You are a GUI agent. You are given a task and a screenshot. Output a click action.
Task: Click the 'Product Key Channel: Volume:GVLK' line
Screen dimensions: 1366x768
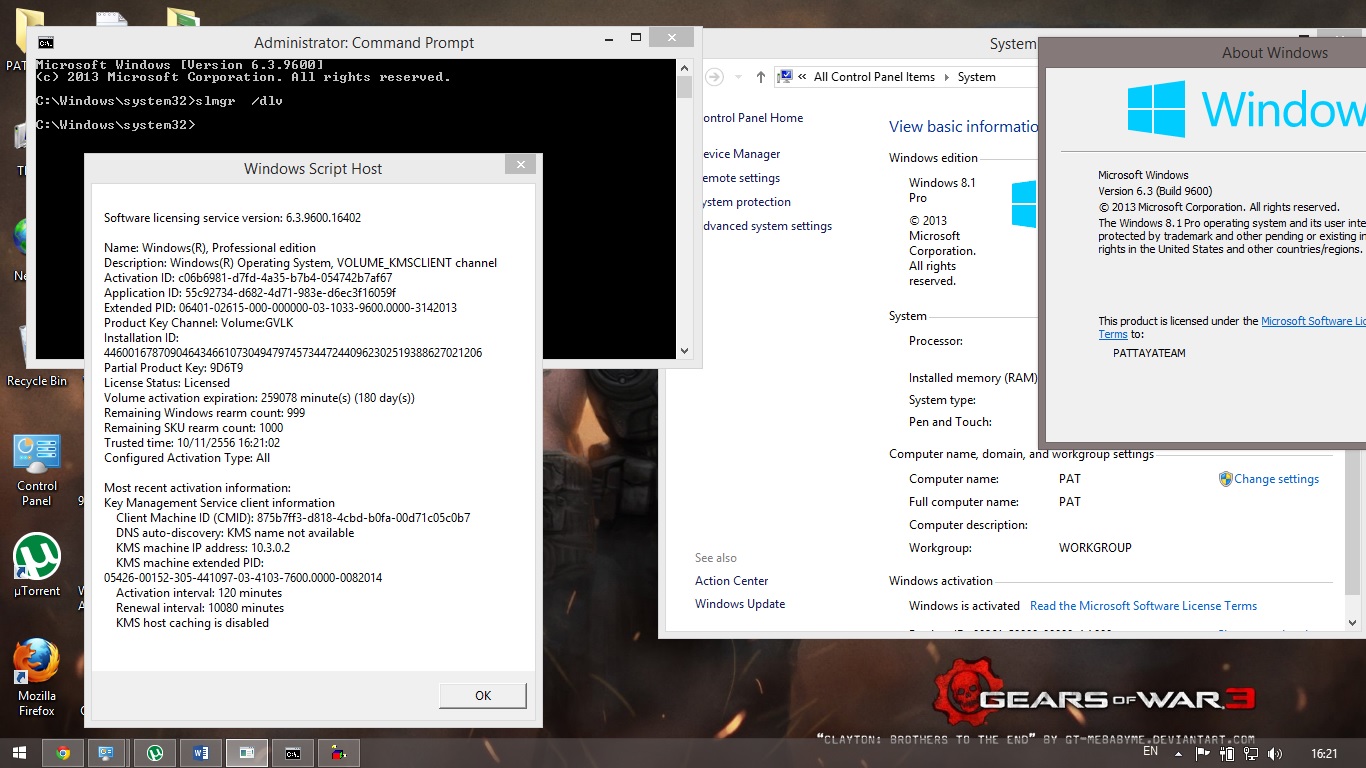click(201, 323)
